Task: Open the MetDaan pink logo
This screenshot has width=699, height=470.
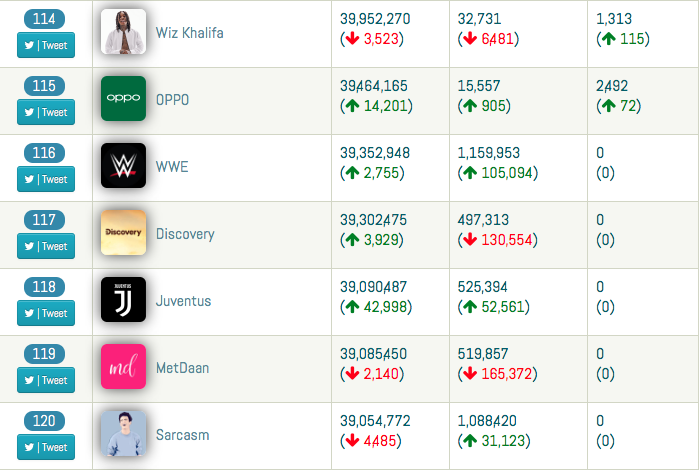Action: [x=123, y=367]
